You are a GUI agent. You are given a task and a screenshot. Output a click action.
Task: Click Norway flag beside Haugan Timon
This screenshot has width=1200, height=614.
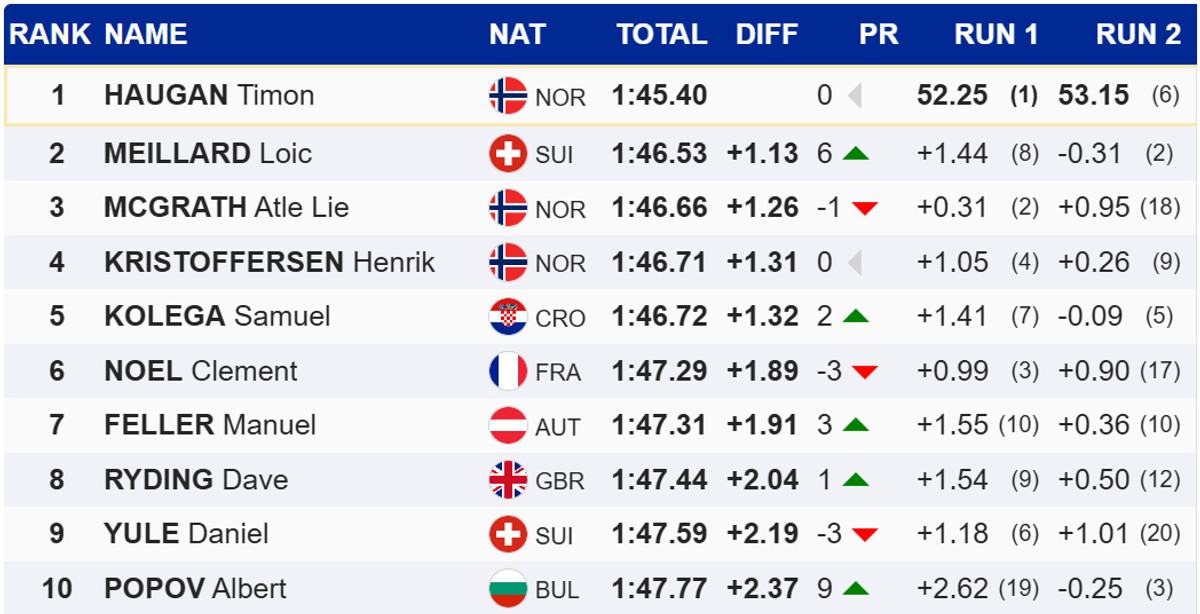(508, 96)
